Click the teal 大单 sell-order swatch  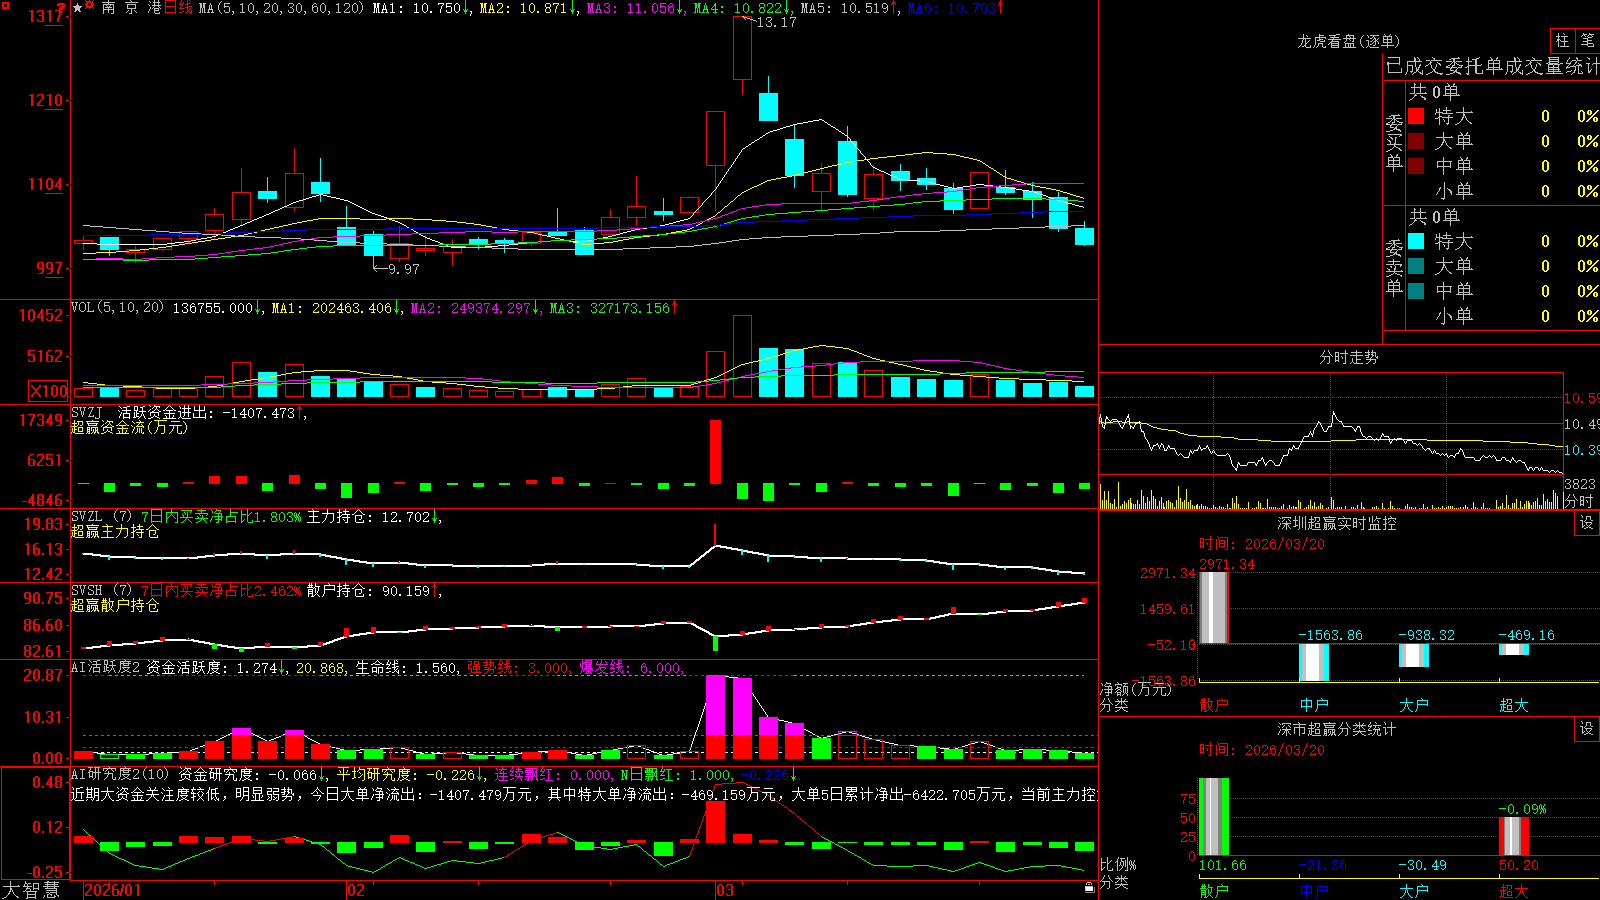tap(1416, 266)
